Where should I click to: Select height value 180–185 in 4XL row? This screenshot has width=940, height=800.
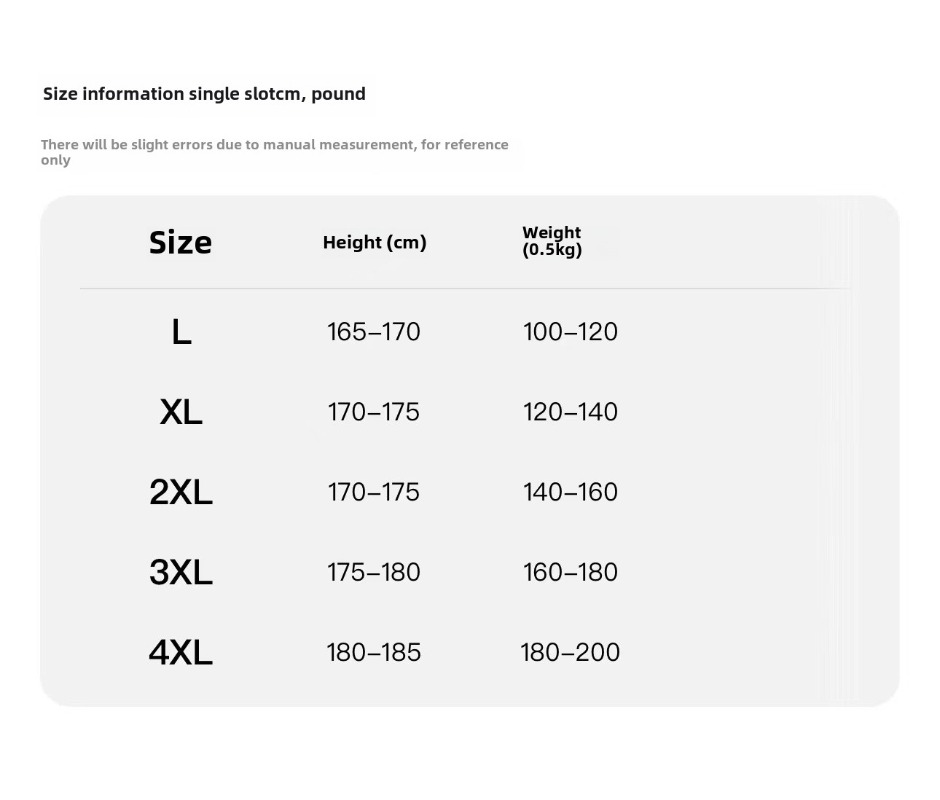pos(373,652)
